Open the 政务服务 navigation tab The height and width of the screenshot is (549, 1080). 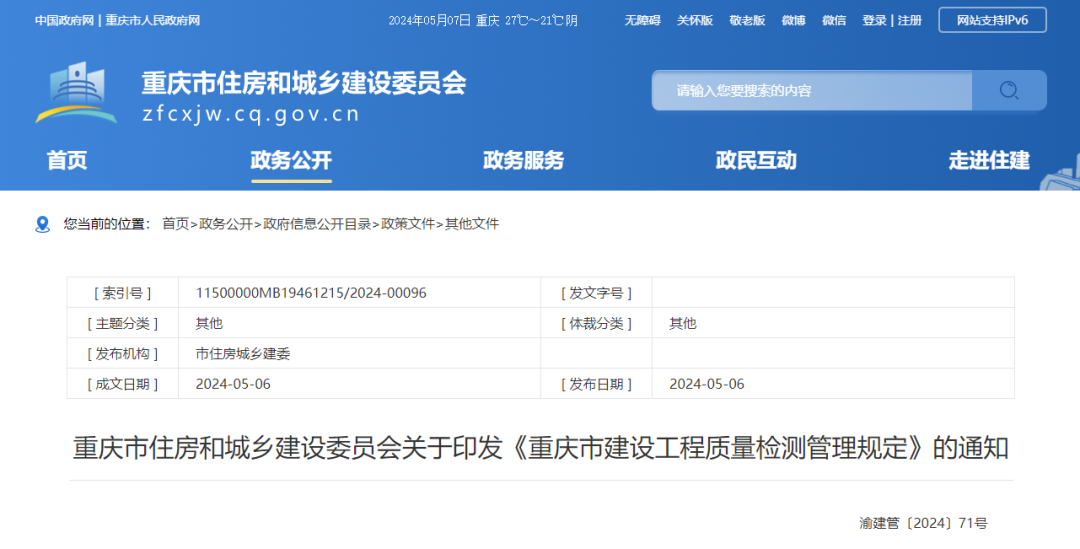click(523, 160)
